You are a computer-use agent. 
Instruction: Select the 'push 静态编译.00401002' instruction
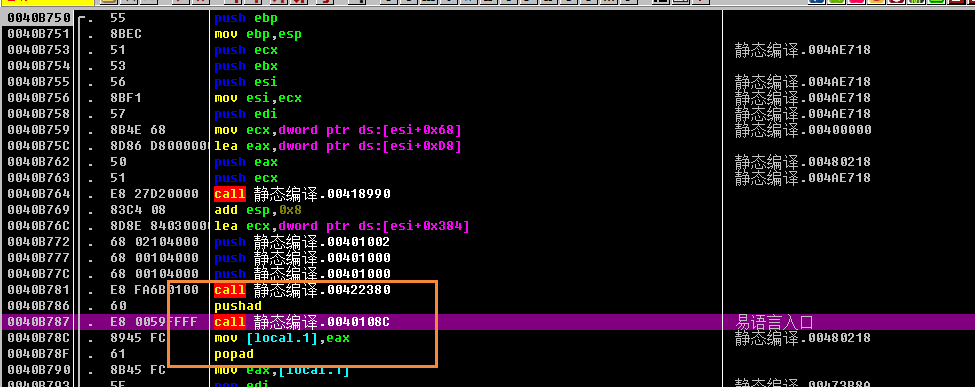pos(302,242)
